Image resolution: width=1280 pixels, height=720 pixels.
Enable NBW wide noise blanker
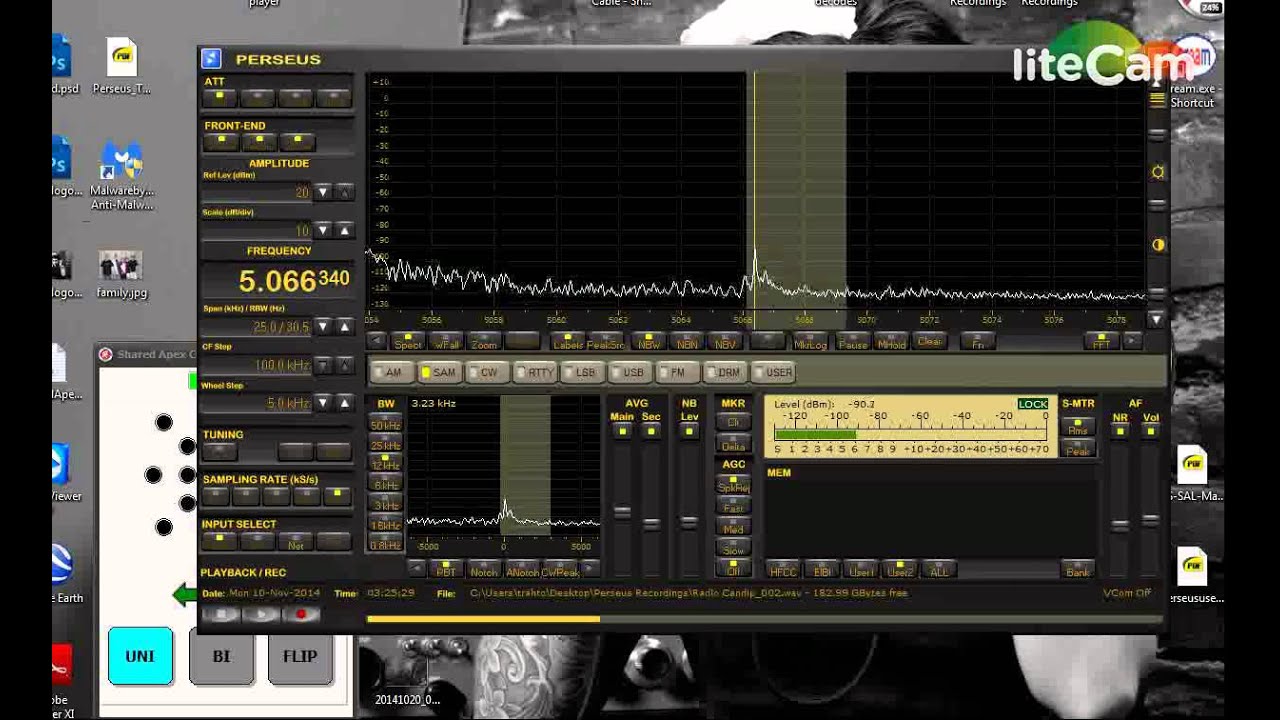pyautogui.click(x=649, y=342)
